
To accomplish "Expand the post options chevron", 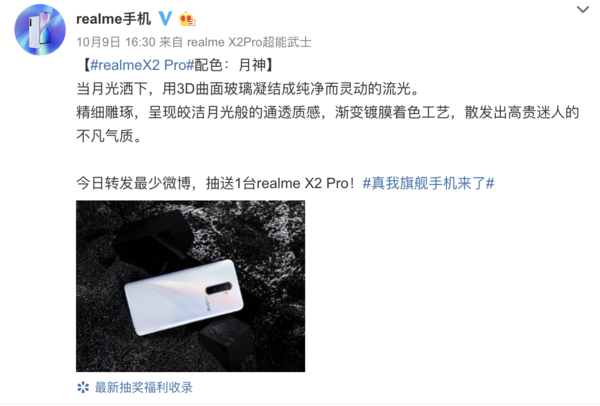I will click(583, 9).
